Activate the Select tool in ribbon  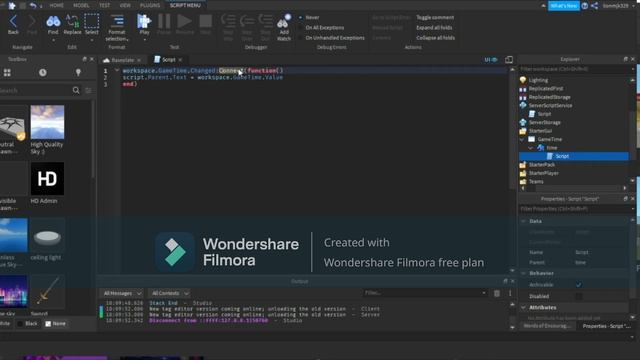pos(91,21)
